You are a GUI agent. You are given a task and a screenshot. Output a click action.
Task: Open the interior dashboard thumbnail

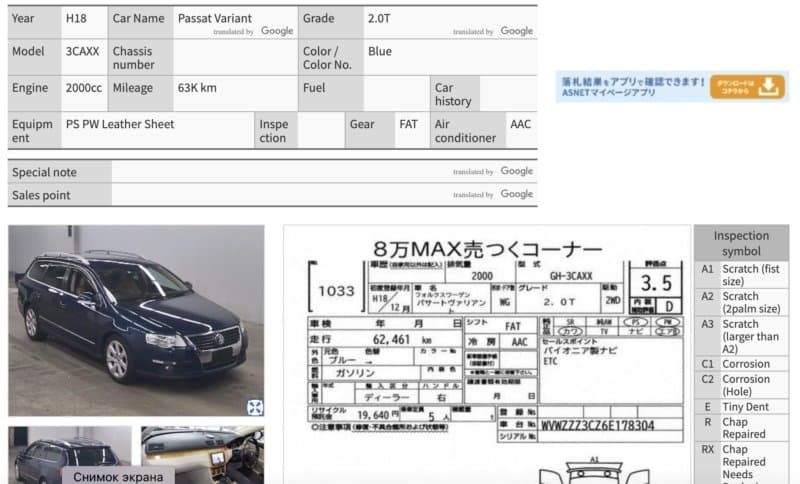pos(203,455)
